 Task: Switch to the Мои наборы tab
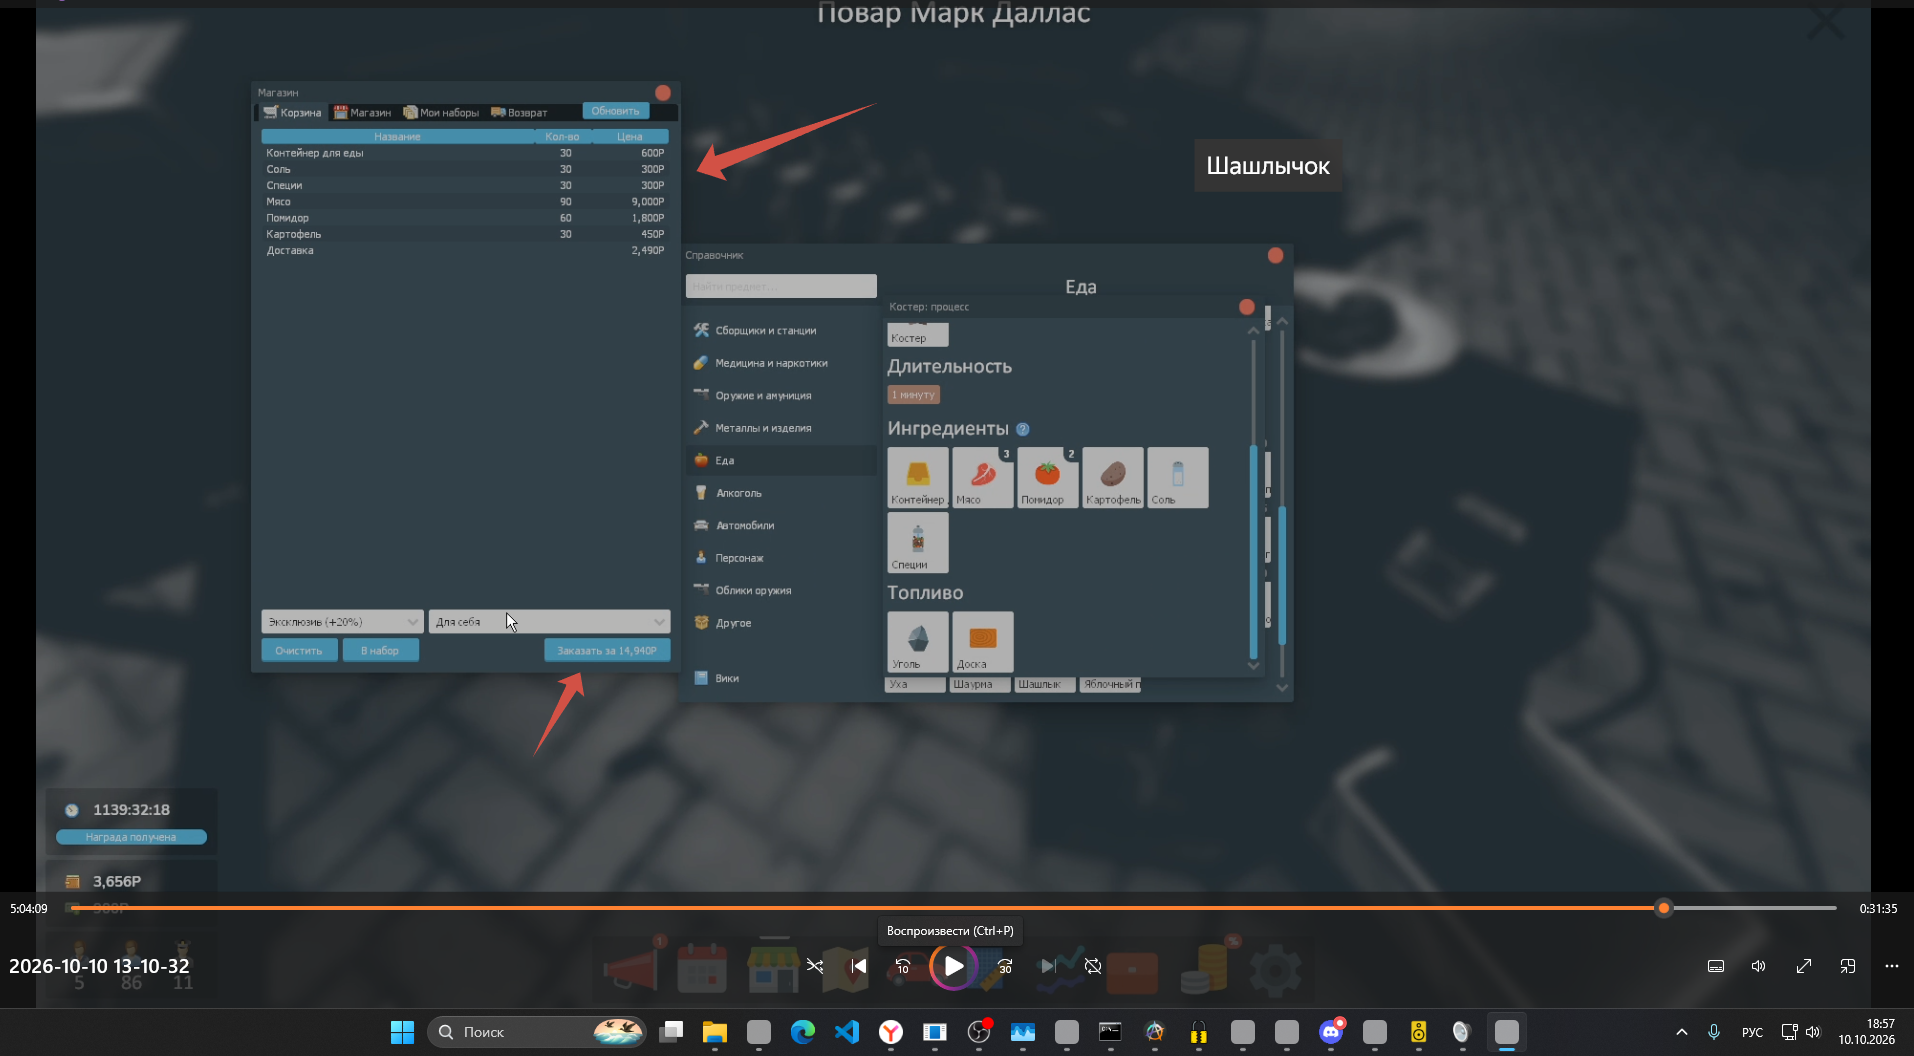tap(441, 112)
